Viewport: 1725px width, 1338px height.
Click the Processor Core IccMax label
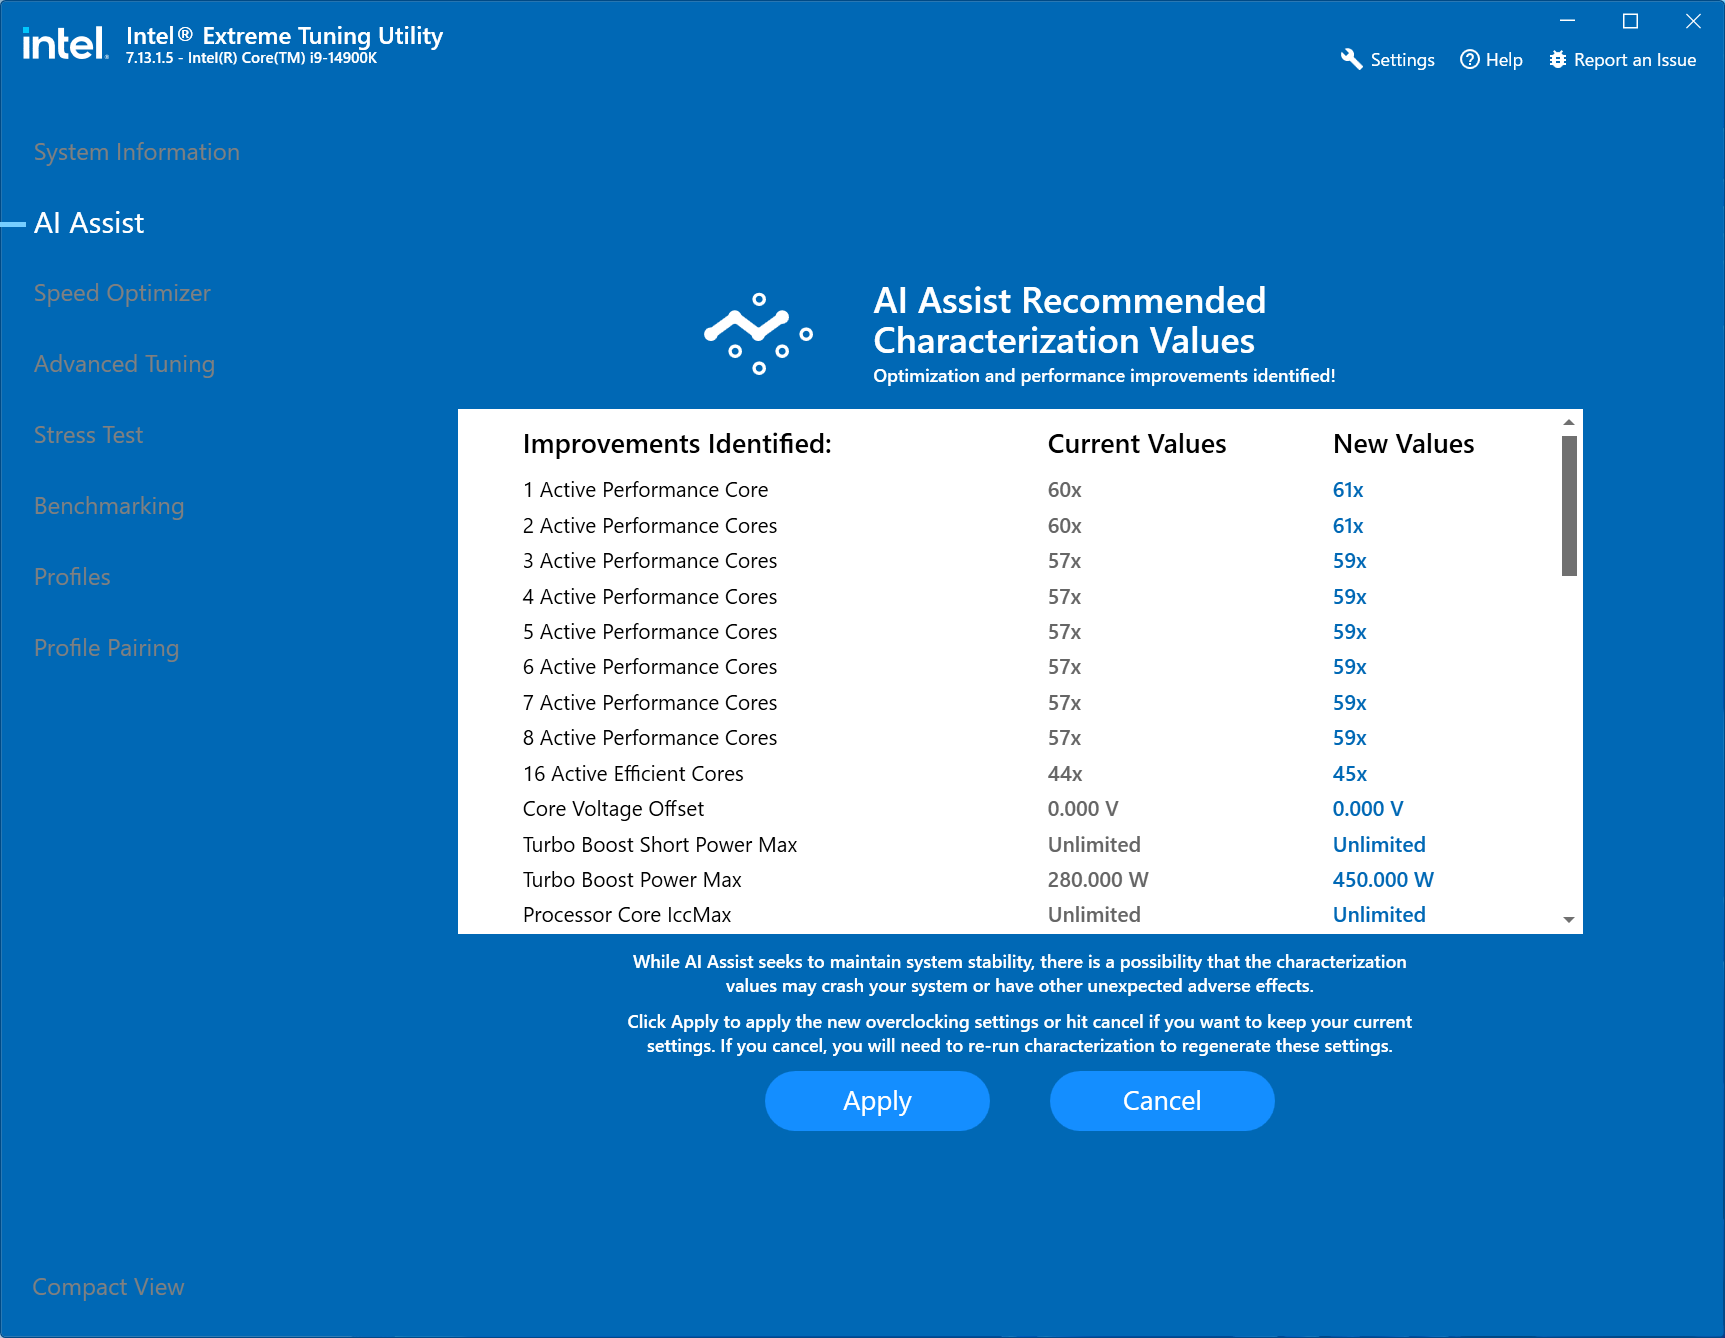(x=627, y=915)
